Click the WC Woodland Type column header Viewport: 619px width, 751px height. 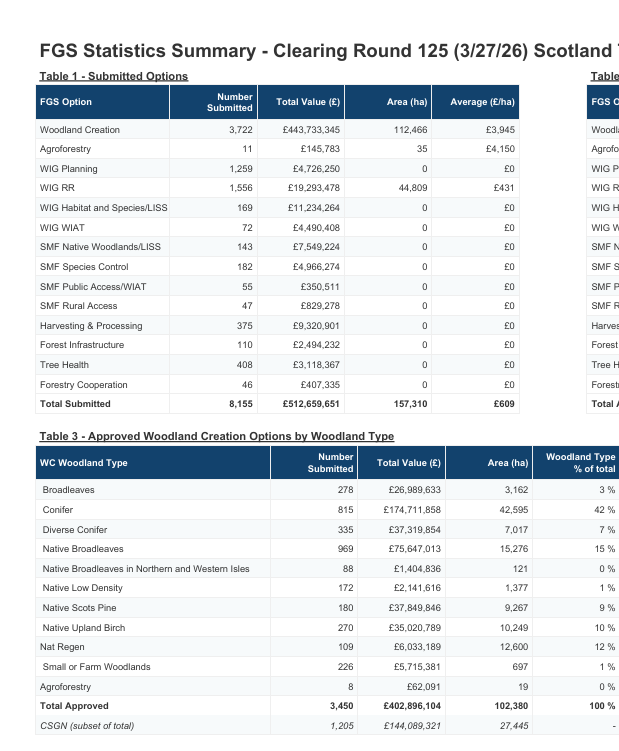(x=84, y=463)
